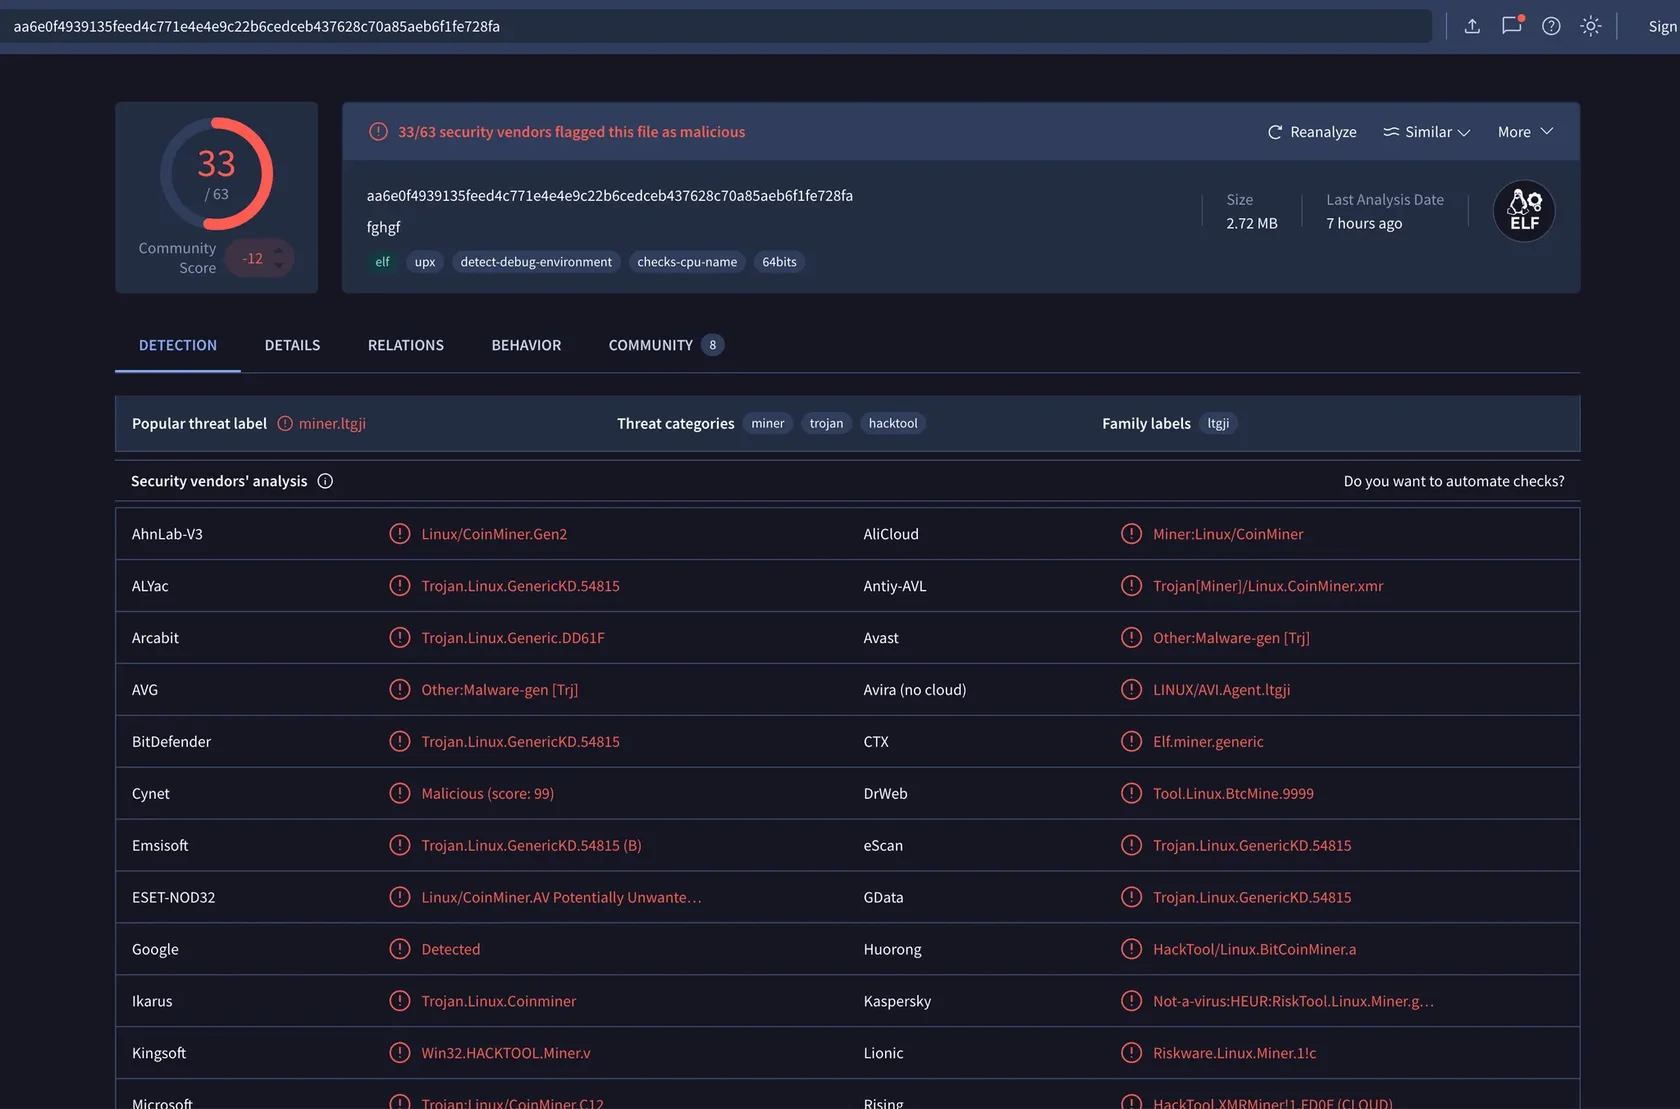Click the AVG detection alert icon
Viewport: 1680px width, 1109px height.
pyautogui.click(x=400, y=690)
